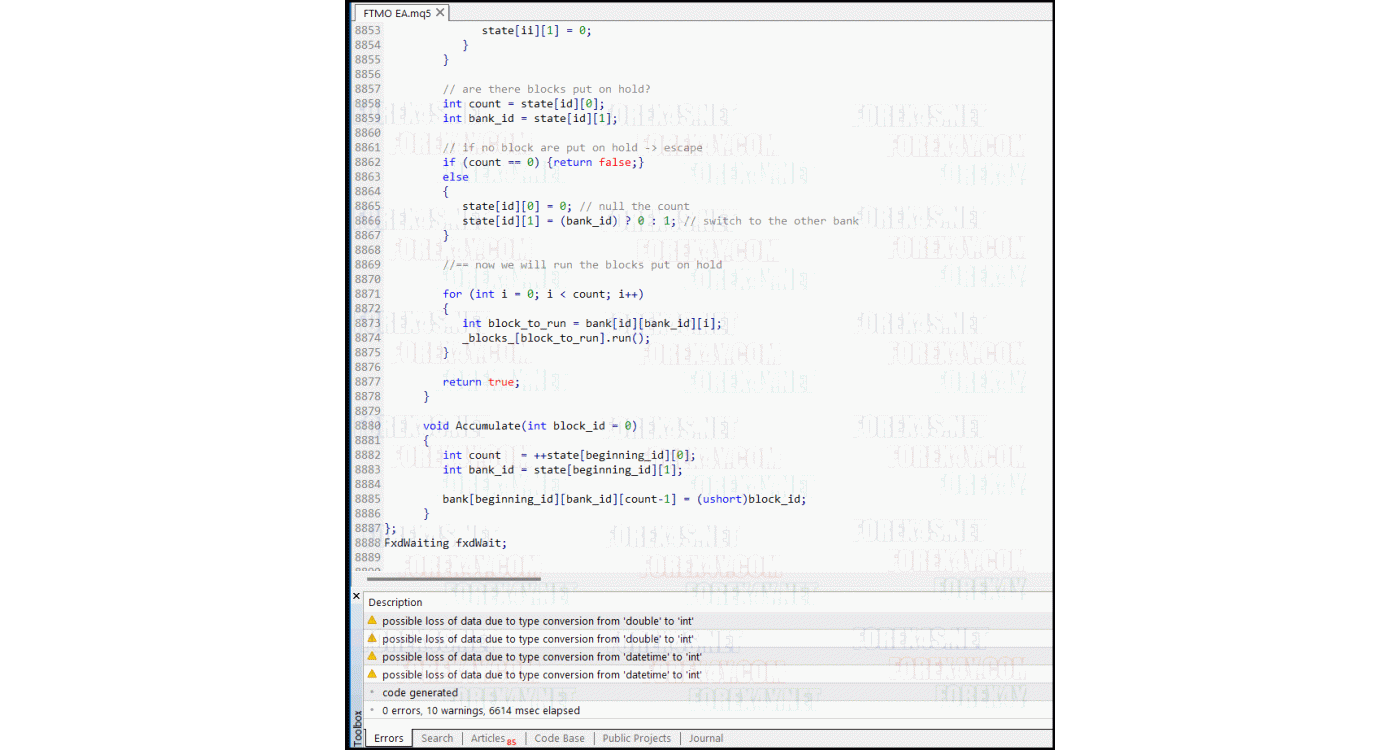Click the warning triangle on the first 'datetime' warning

tap(373, 656)
